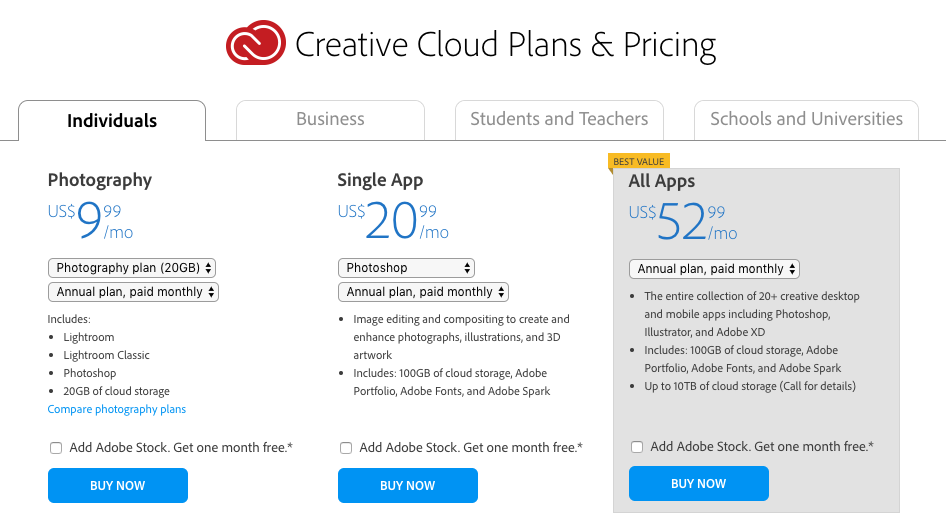Select the Students and Teachers tab
This screenshot has width=946, height=531.
[559, 119]
